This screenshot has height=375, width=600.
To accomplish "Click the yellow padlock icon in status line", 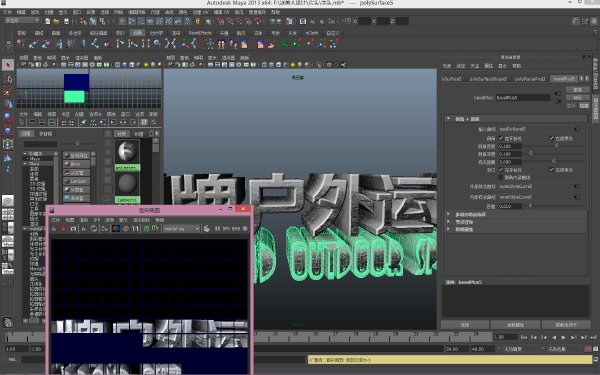I will pos(197,21).
